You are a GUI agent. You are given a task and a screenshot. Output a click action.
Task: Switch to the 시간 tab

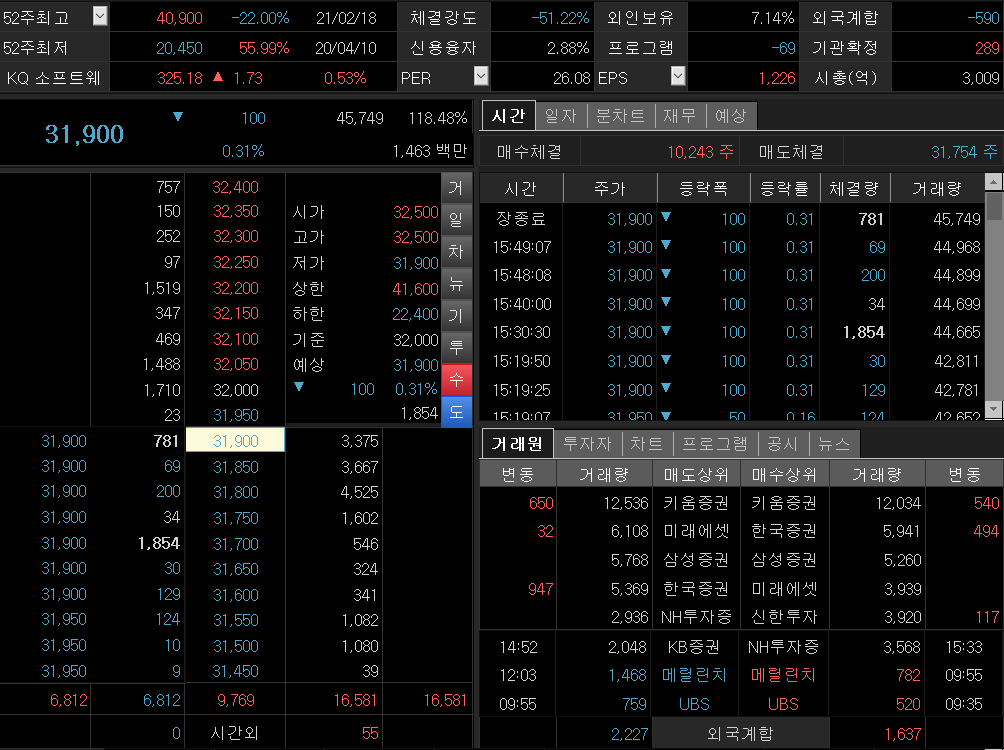[508, 116]
